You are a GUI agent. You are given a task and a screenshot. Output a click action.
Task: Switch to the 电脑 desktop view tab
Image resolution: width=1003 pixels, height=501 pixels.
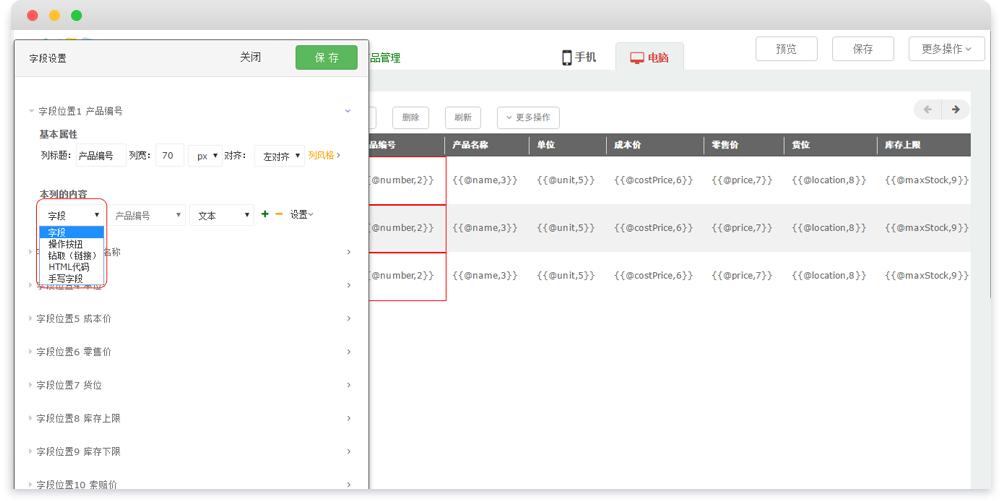pyautogui.click(x=649, y=58)
